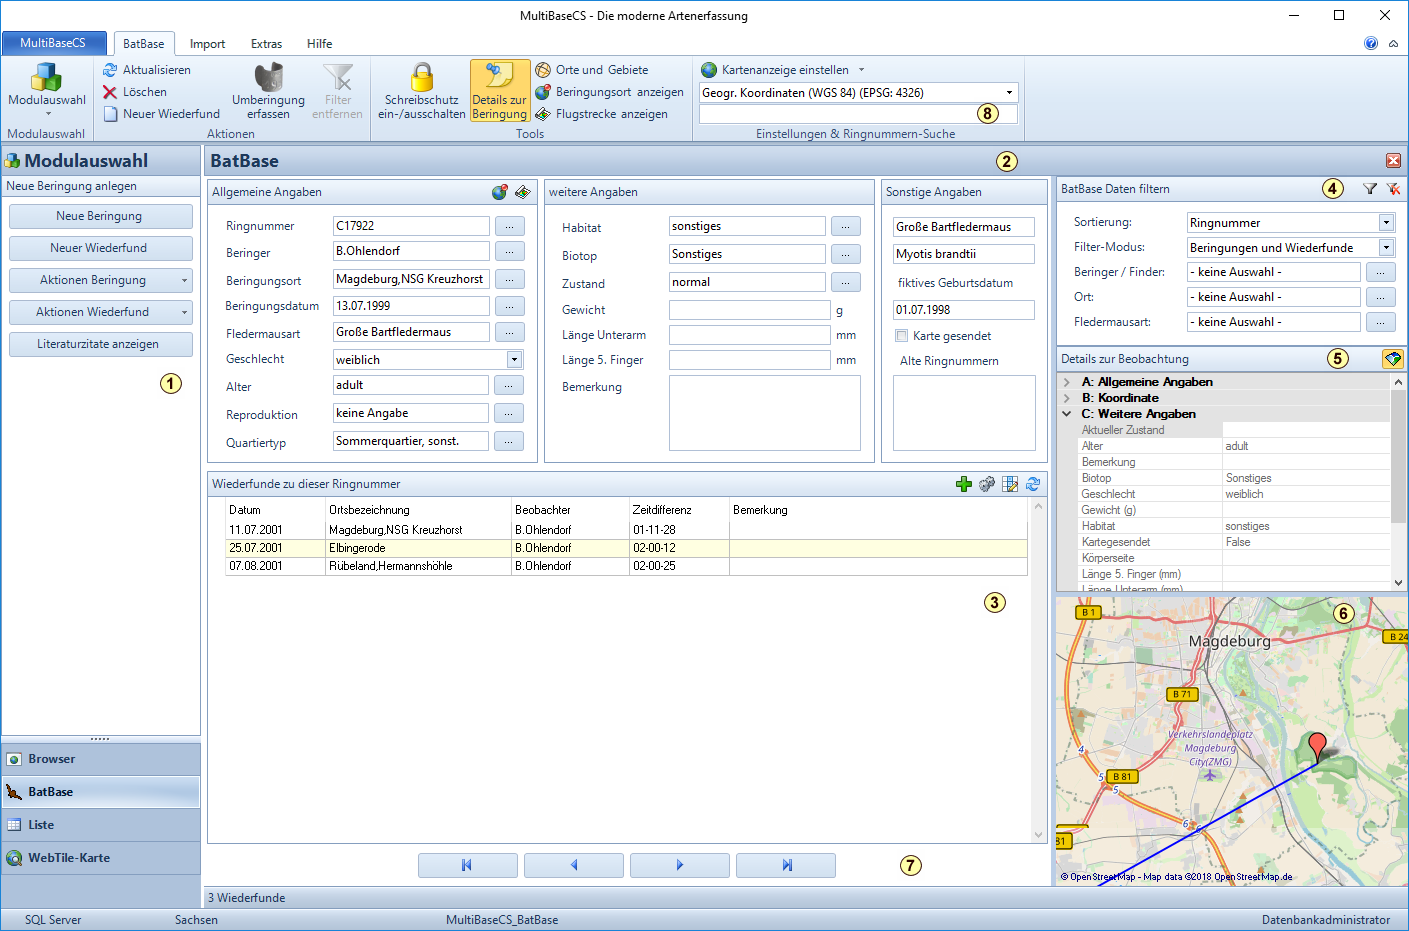Viewport: 1409px width, 931px height.
Task: Click the Neuer Wiederfund sidebar button
Action: (x=100, y=249)
